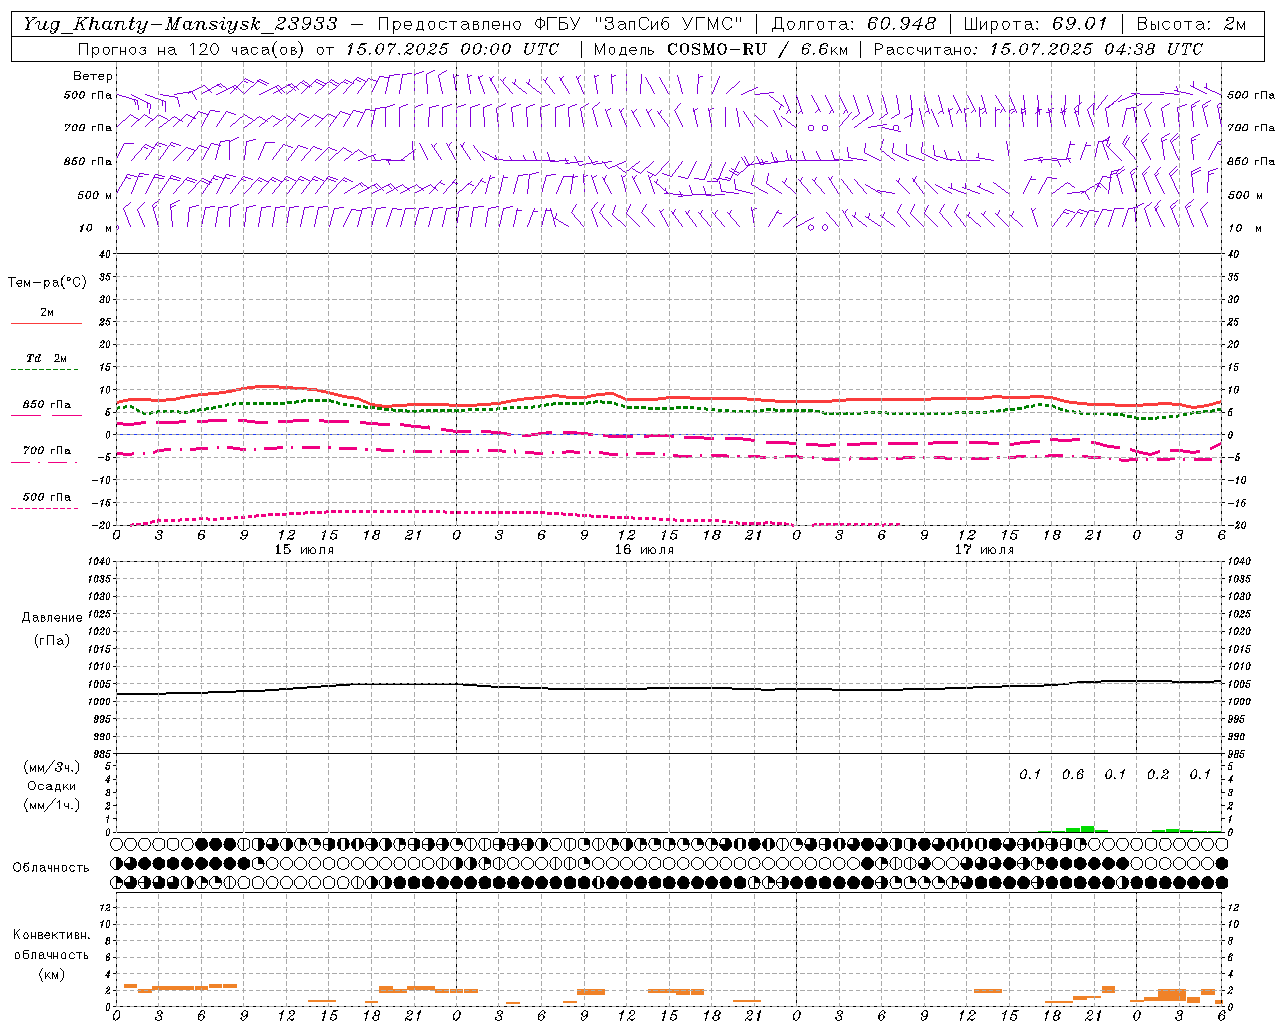
Task: Click the 700 гПа temperature legend label
Action: point(47,451)
